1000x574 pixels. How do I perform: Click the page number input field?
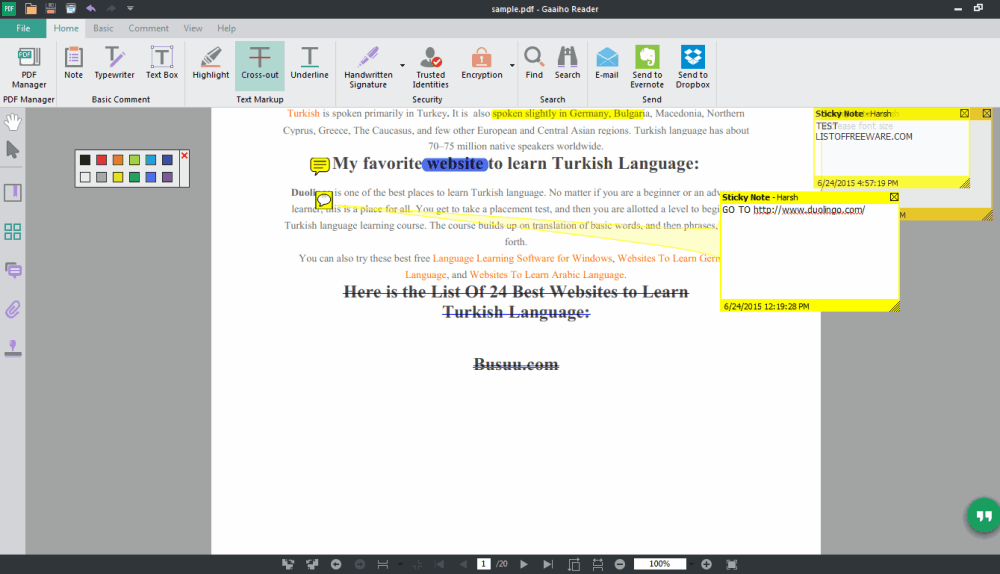coord(484,564)
